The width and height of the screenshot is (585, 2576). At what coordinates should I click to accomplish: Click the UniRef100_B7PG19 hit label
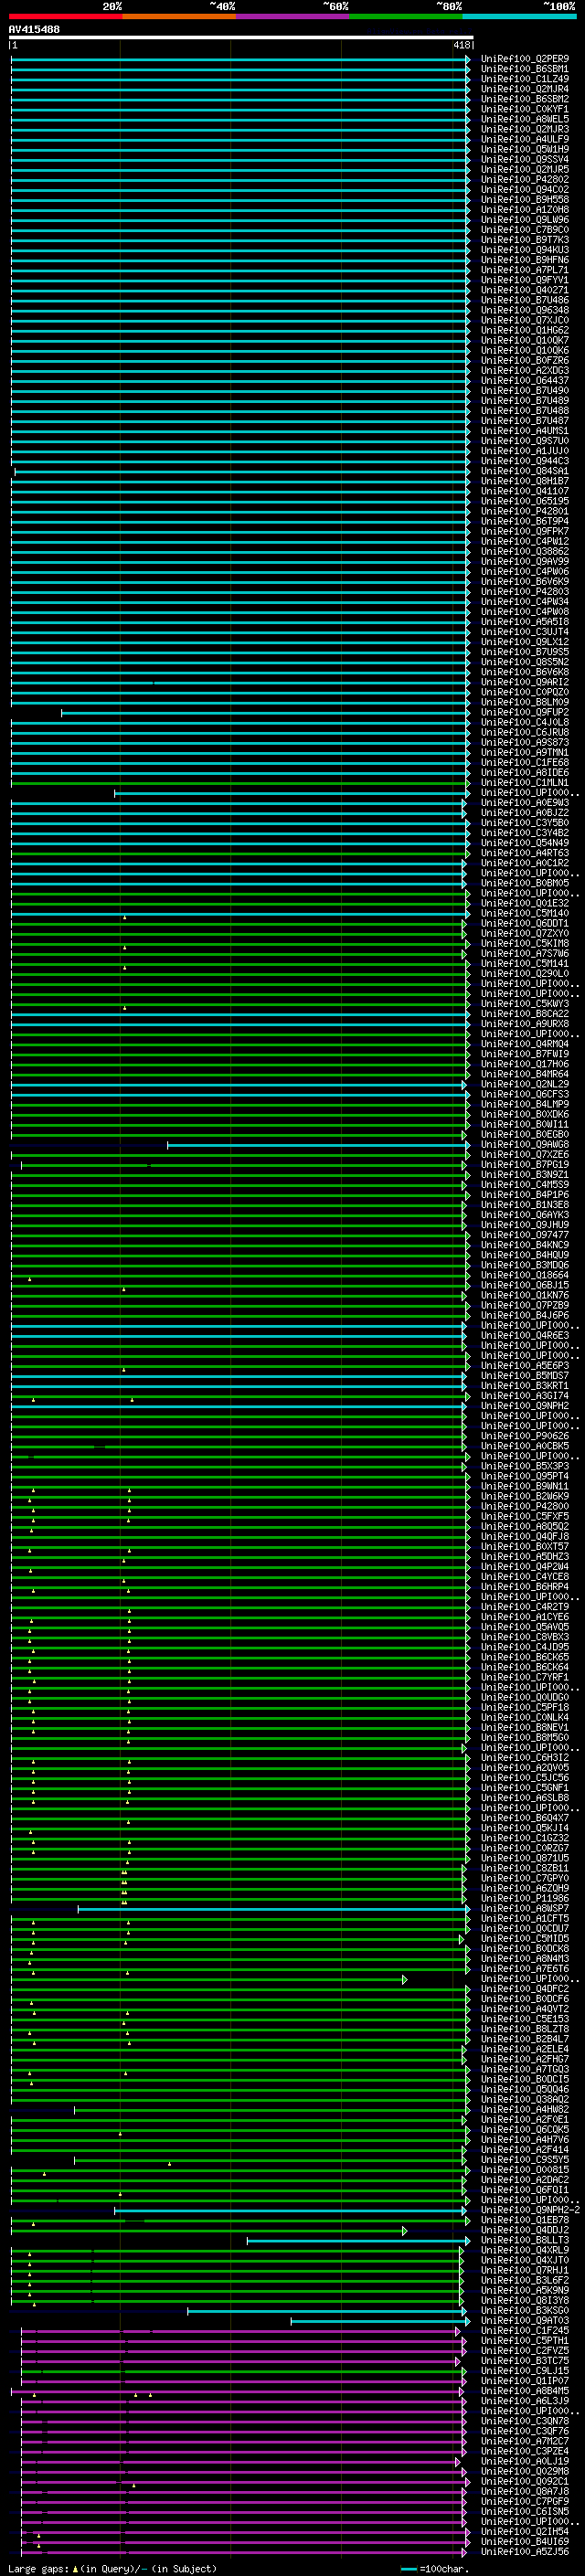tap(524, 1165)
